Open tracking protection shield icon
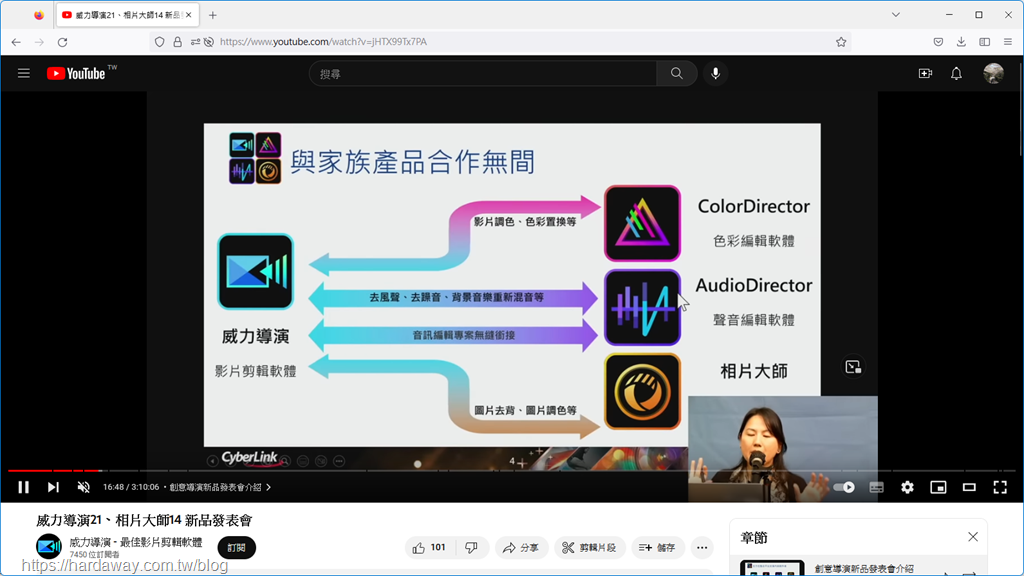 (159, 42)
